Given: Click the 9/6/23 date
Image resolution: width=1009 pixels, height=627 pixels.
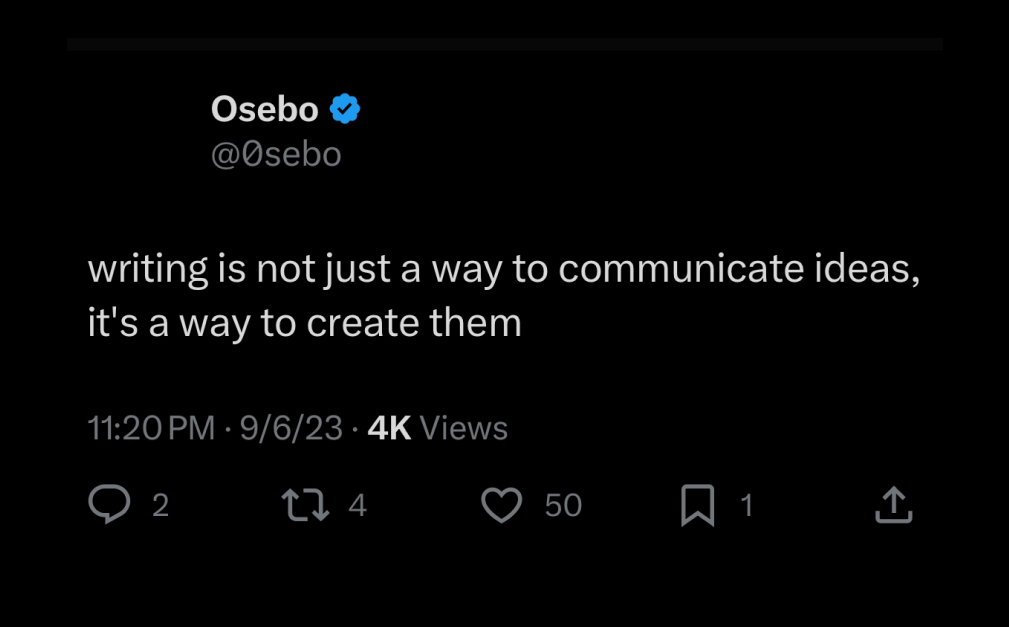Looking at the screenshot, I should pyautogui.click(x=291, y=429).
